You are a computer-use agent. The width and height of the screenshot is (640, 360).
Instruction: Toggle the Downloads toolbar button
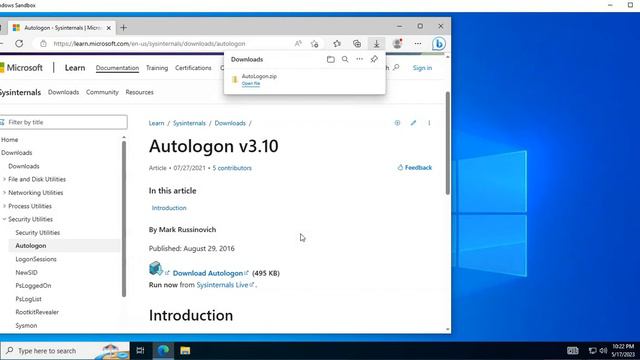click(376, 44)
